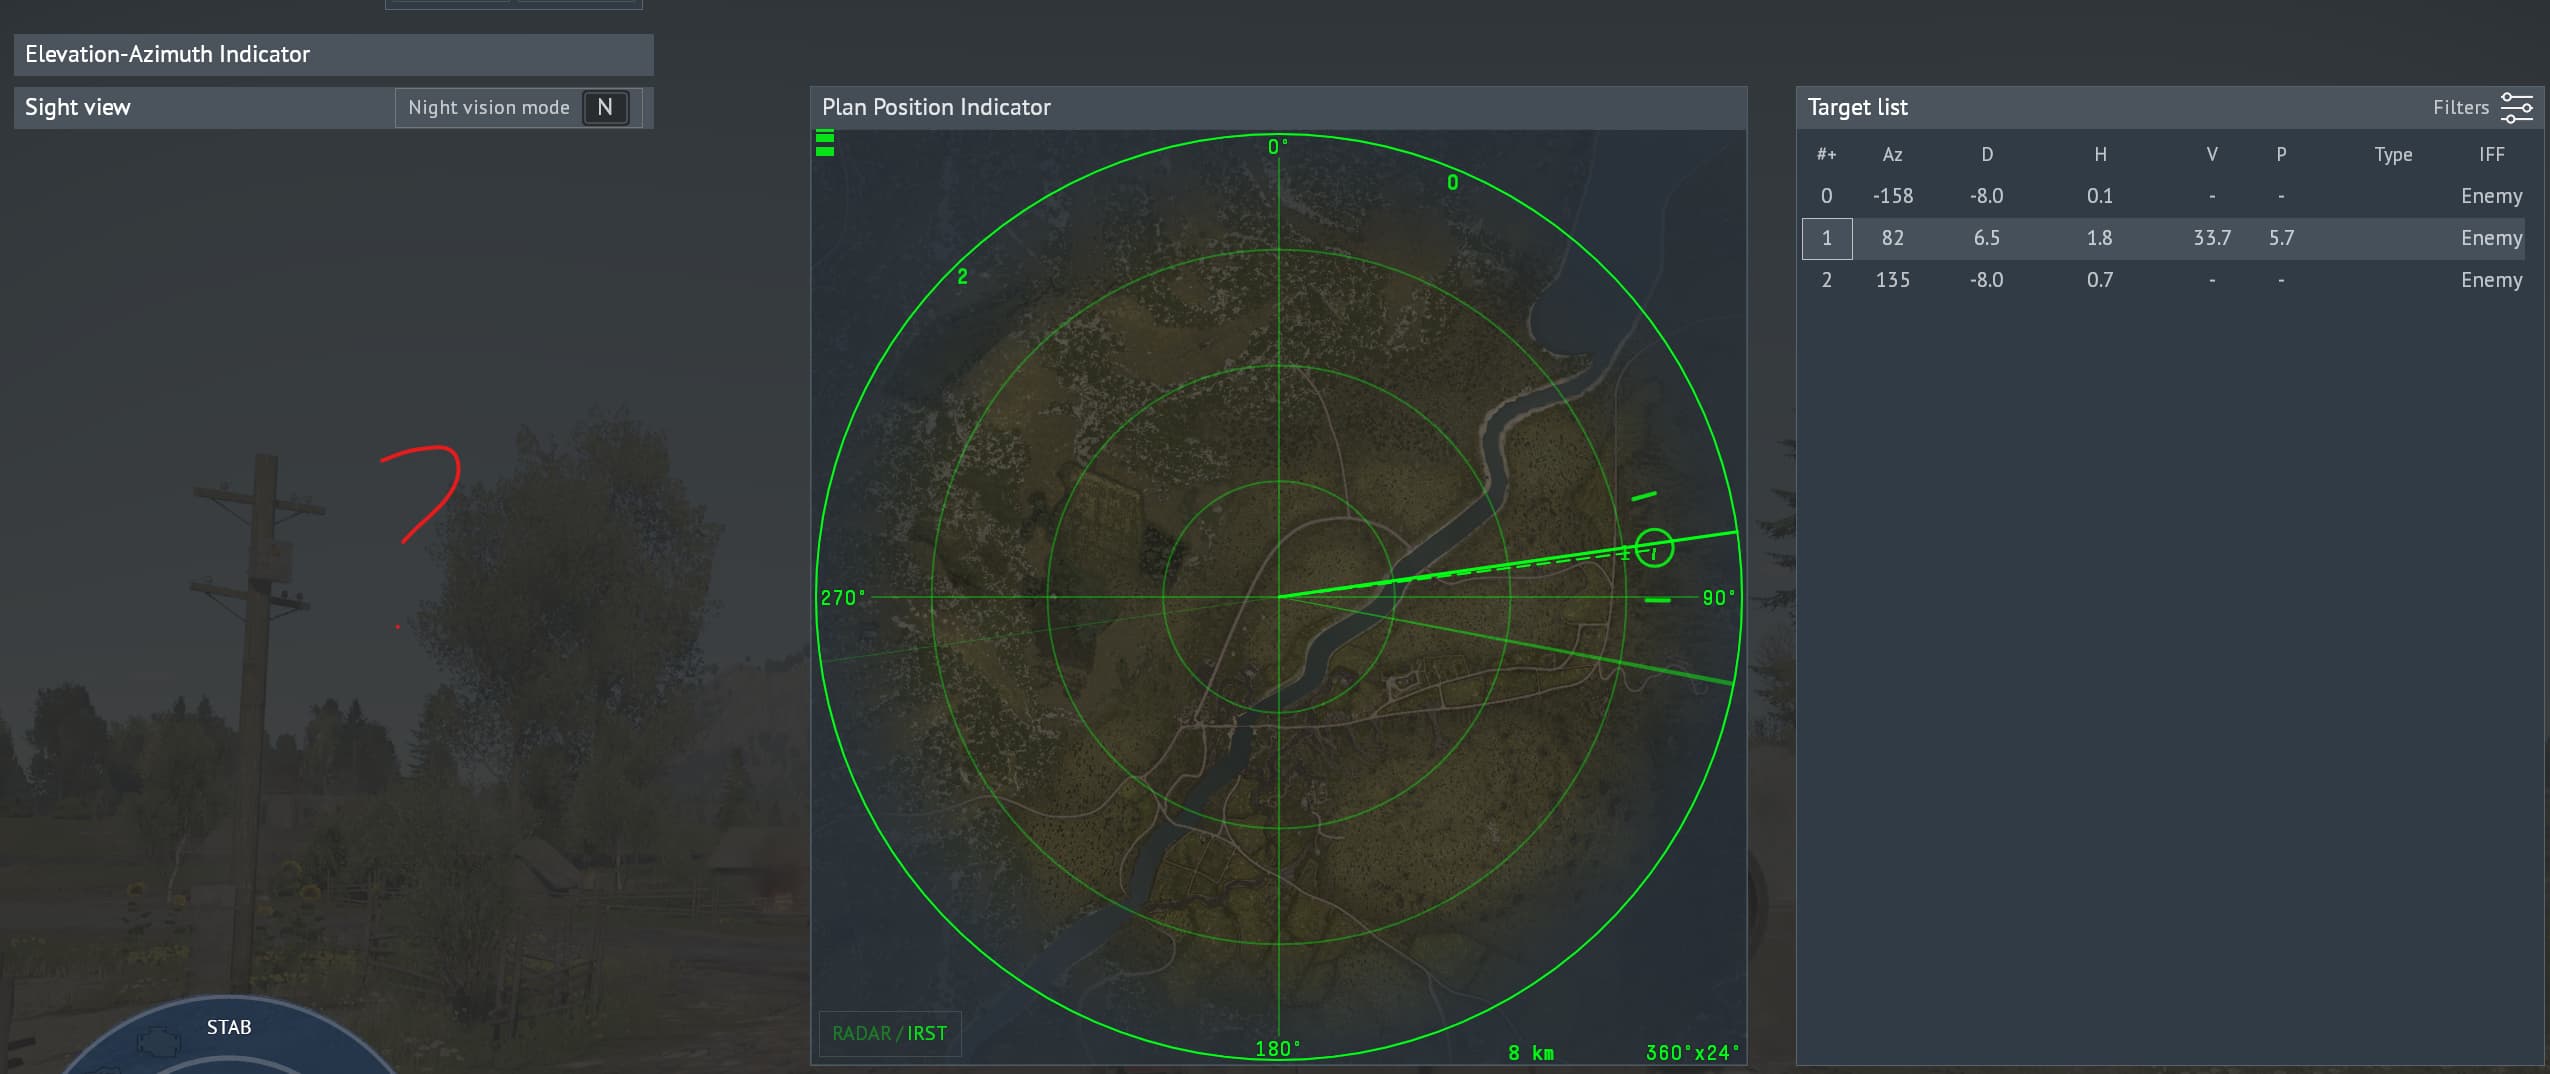Click the engine icon in the STAB dial
This screenshot has width=2550, height=1074.
(x=158, y=1042)
